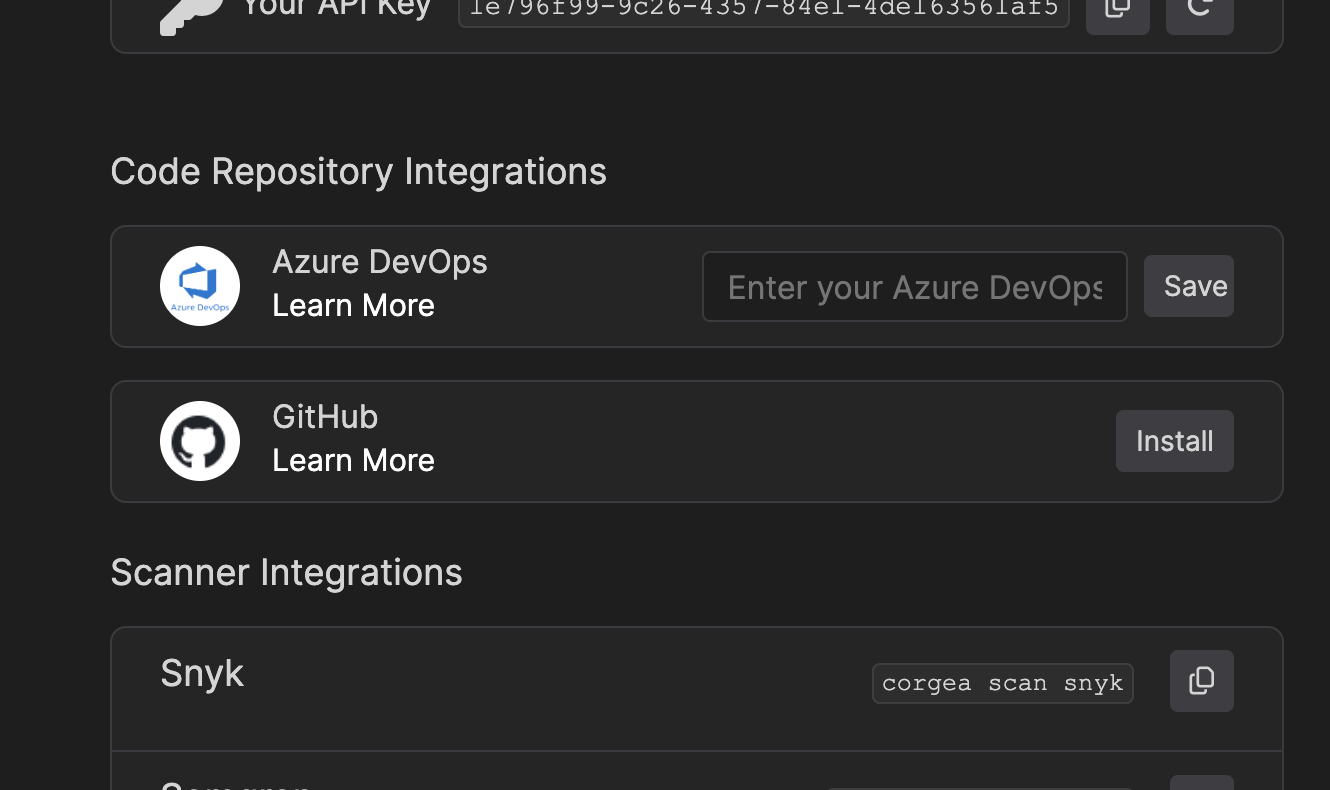1330x790 pixels.
Task: Copy the command in the row below Snyk
Action: click(x=1202, y=782)
